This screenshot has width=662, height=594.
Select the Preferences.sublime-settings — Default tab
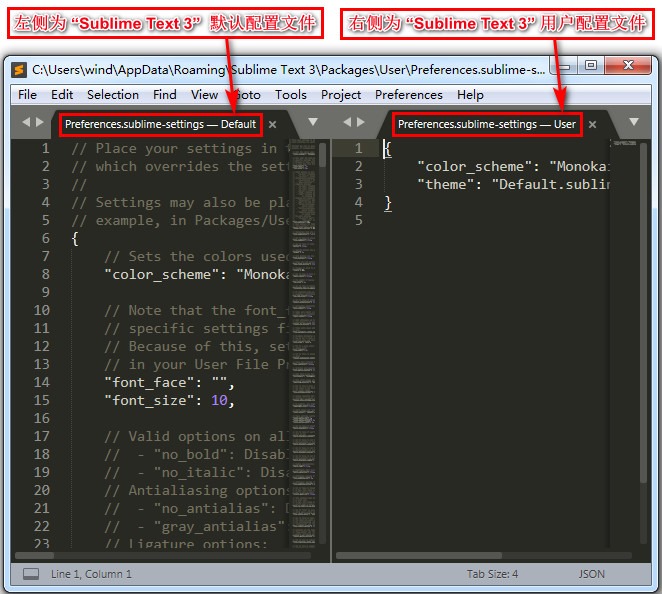(x=160, y=124)
